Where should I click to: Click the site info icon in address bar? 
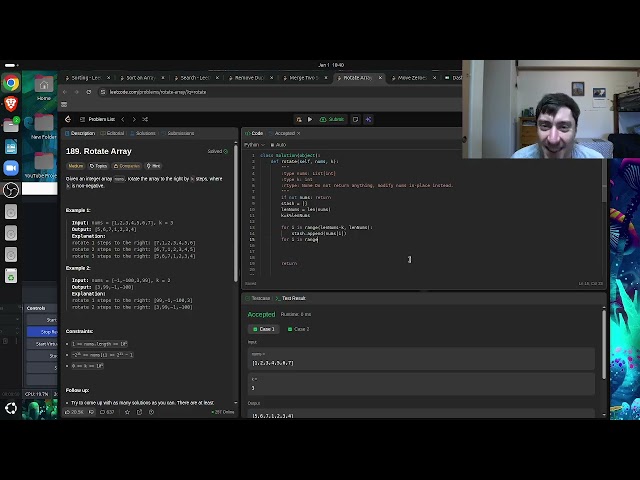(103, 92)
